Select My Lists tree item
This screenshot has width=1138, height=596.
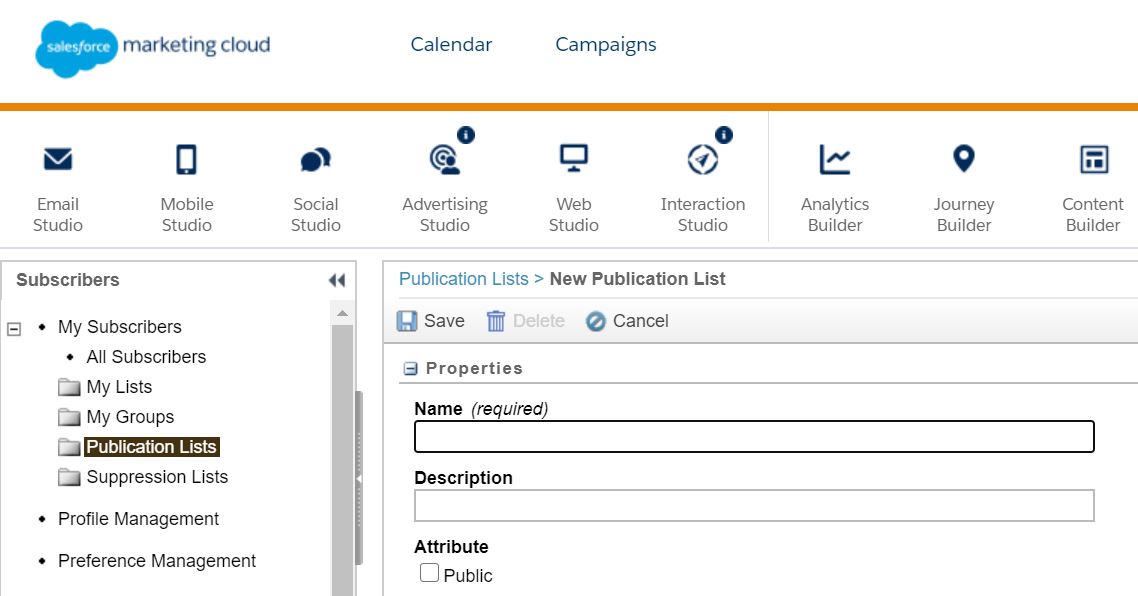coord(119,387)
